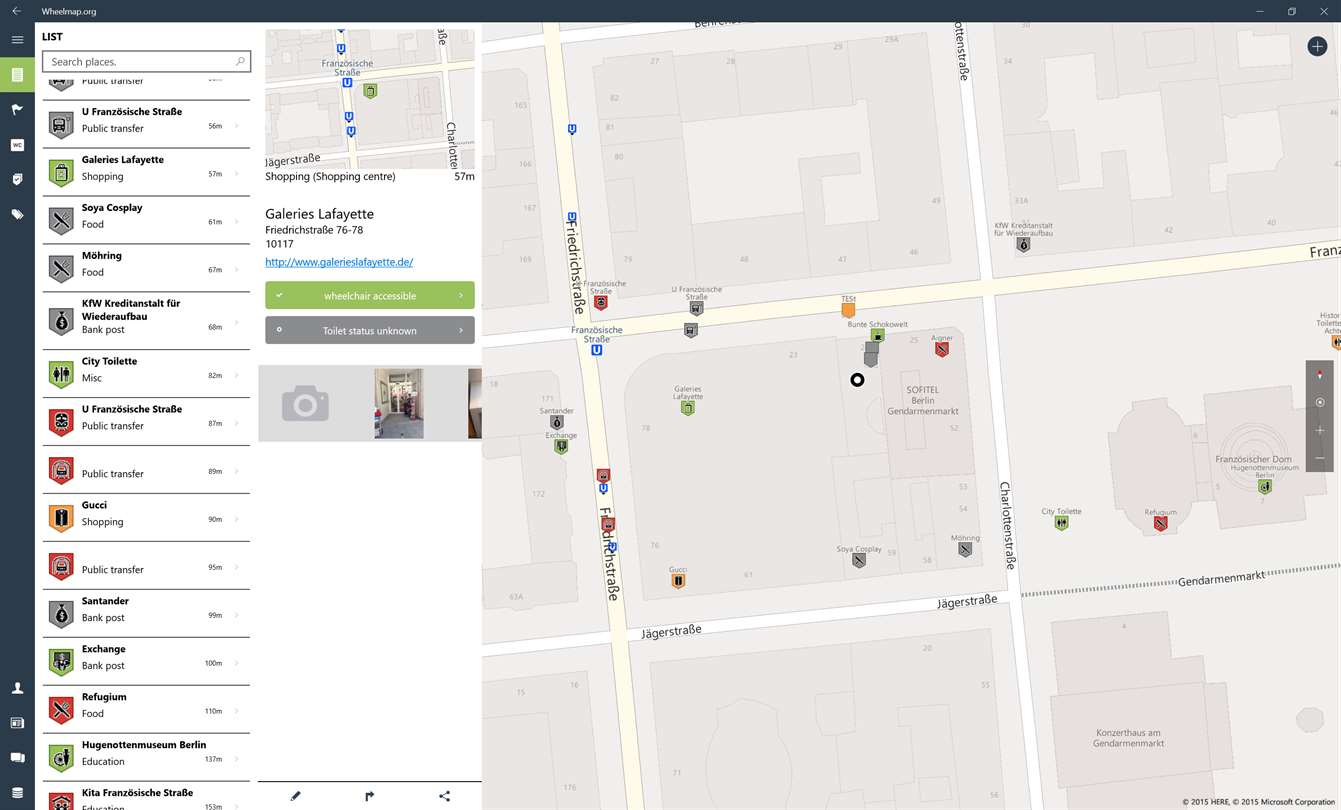Select Galeries Lafayette in the places list

(x=146, y=173)
